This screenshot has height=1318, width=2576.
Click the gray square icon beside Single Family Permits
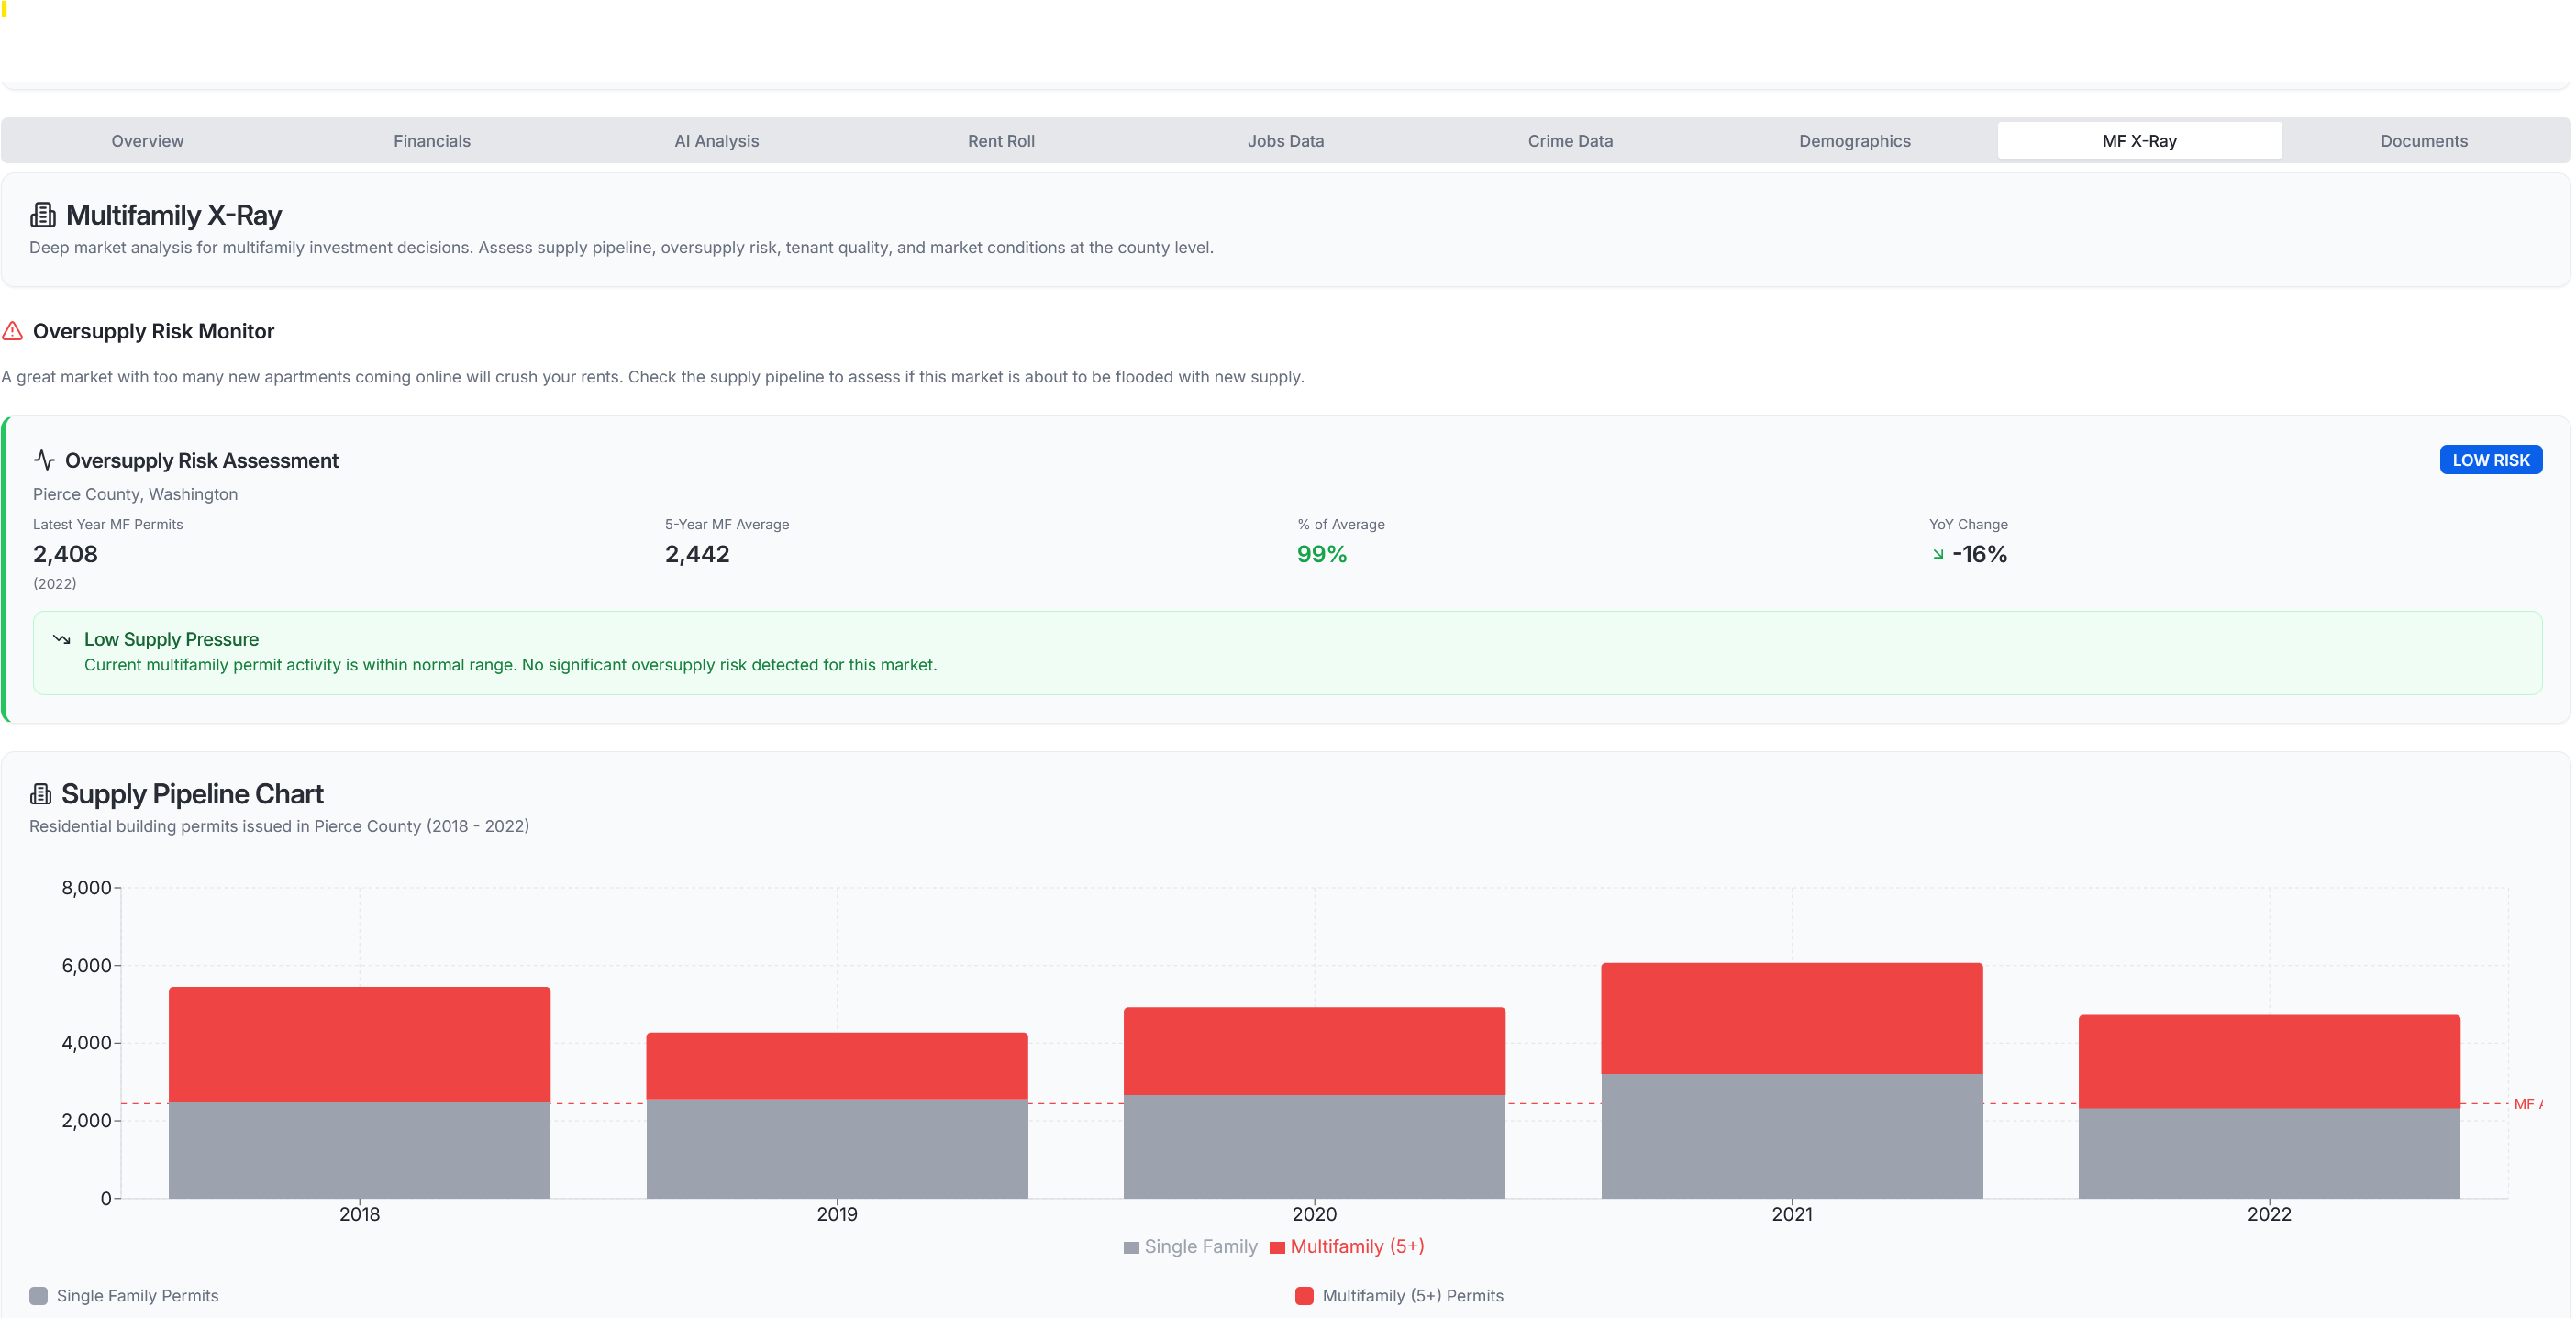[38, 1295]
